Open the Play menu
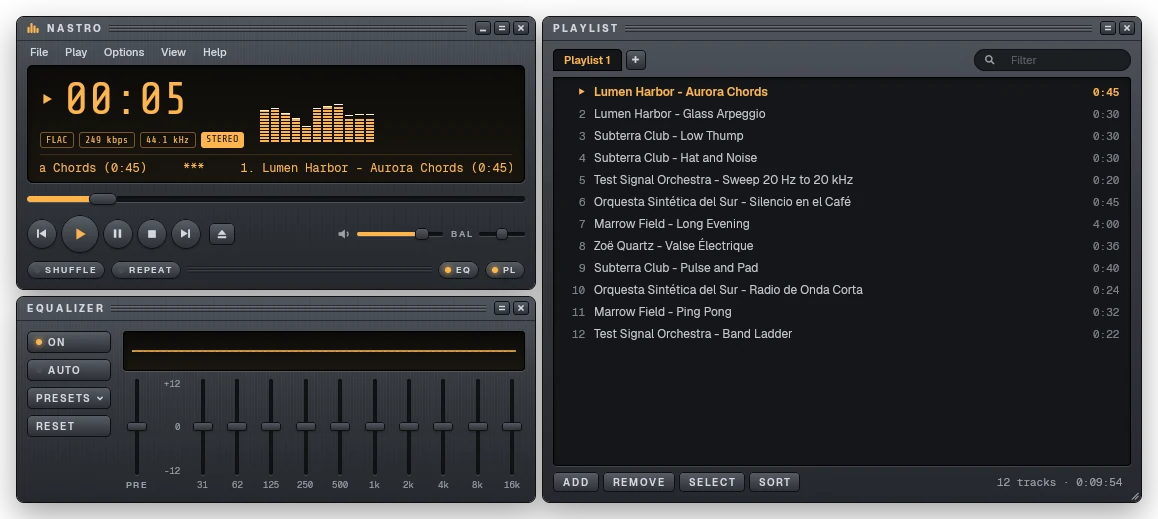Image resolution: width=1158 pixels, height=519 pixels. coord(76,52)
